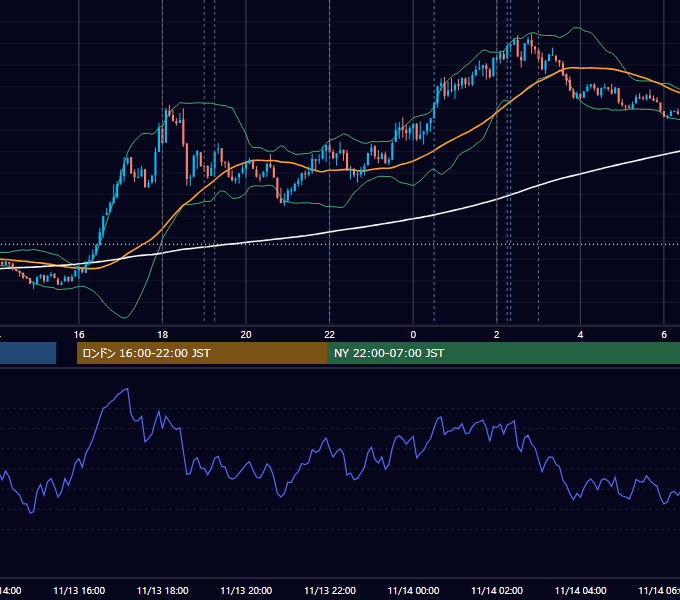680x600 pixels.
Task: Select the ロンドン 16:00-22:00 JST session bar
Action: pos(202,353)
